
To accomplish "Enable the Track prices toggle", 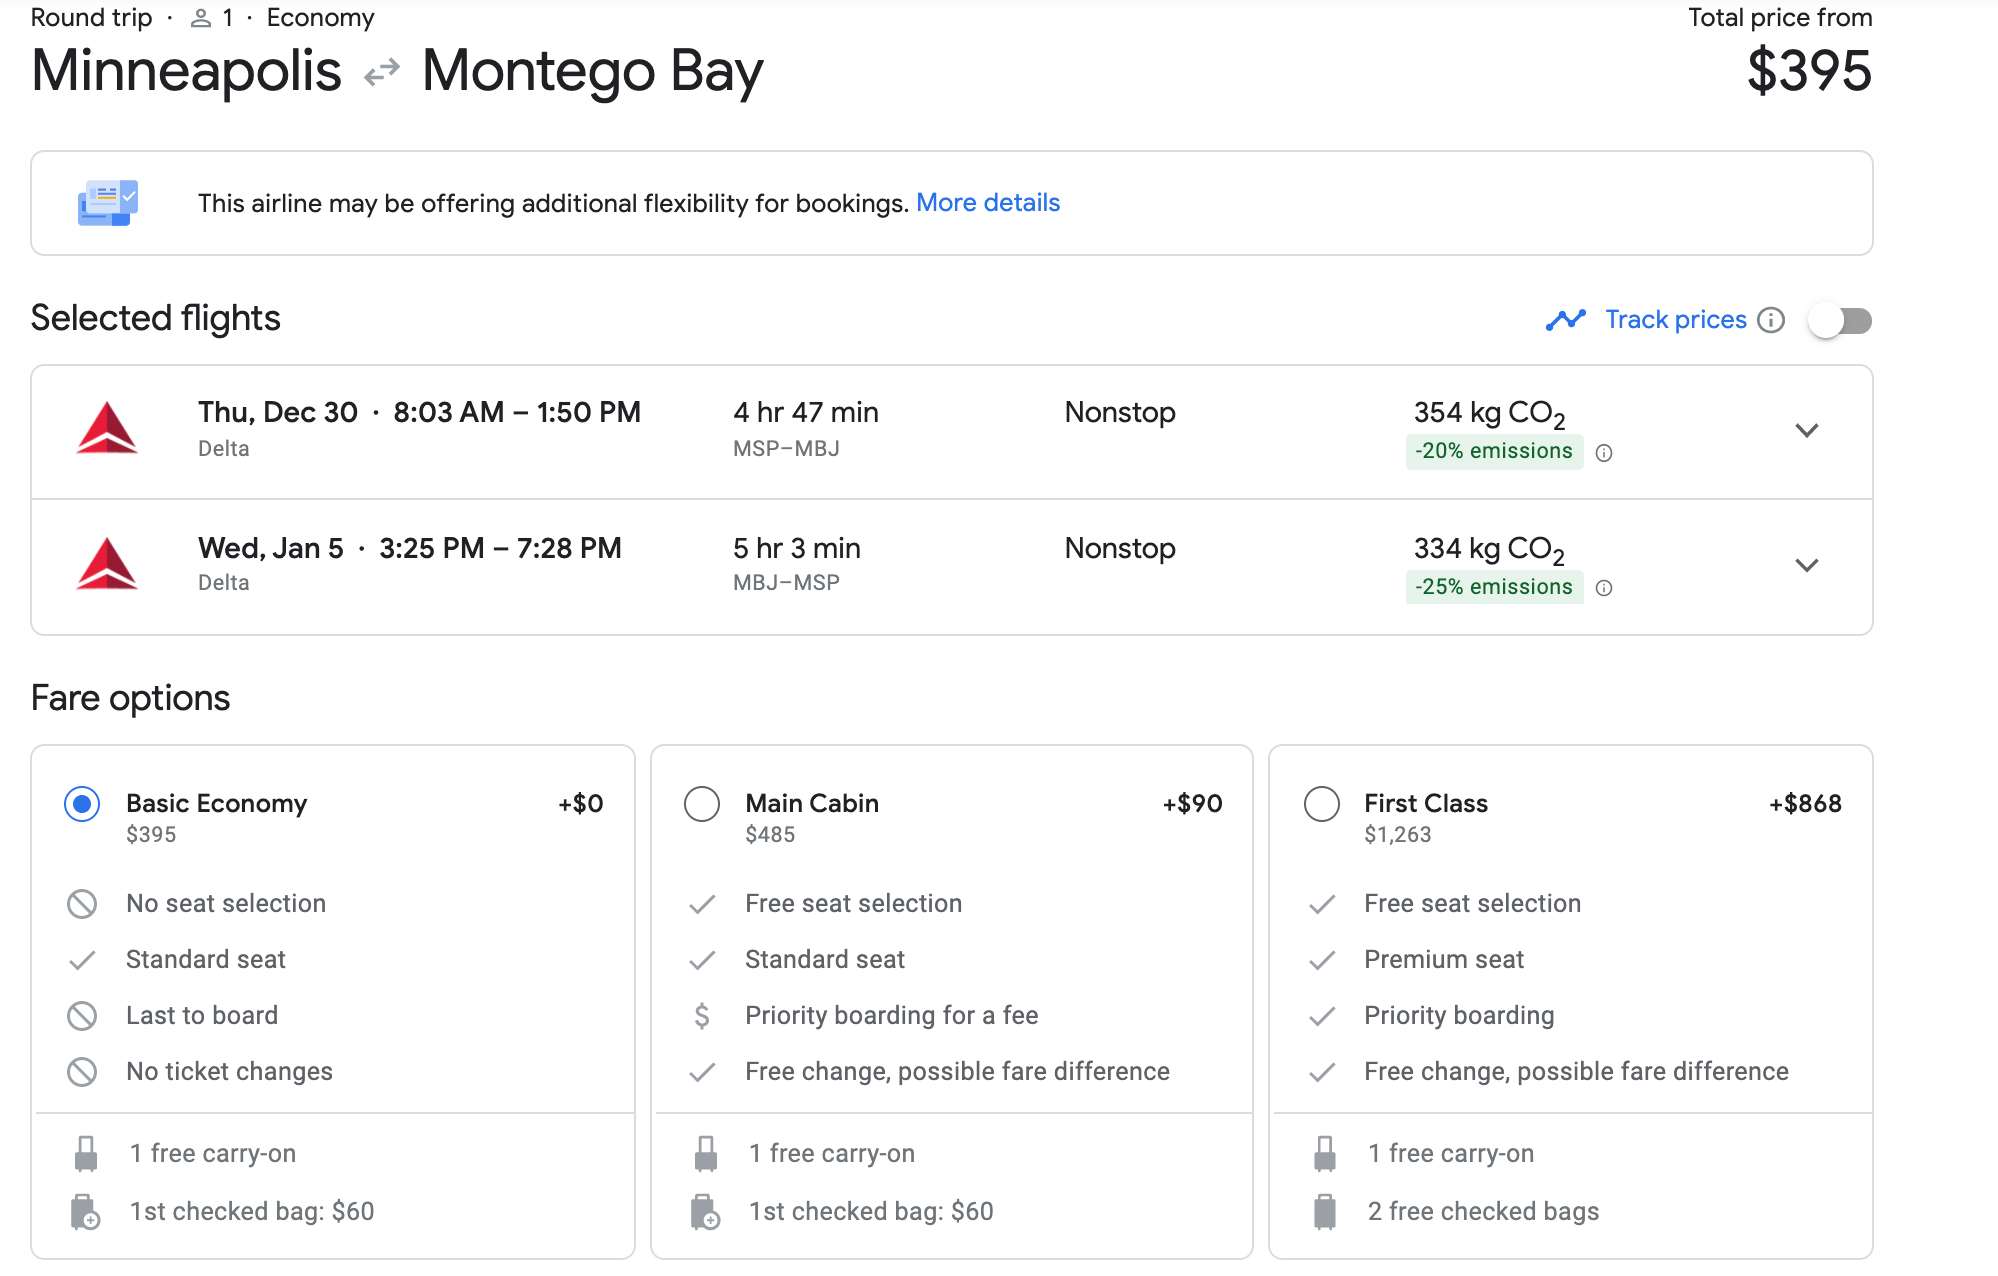I will 1840,320.
